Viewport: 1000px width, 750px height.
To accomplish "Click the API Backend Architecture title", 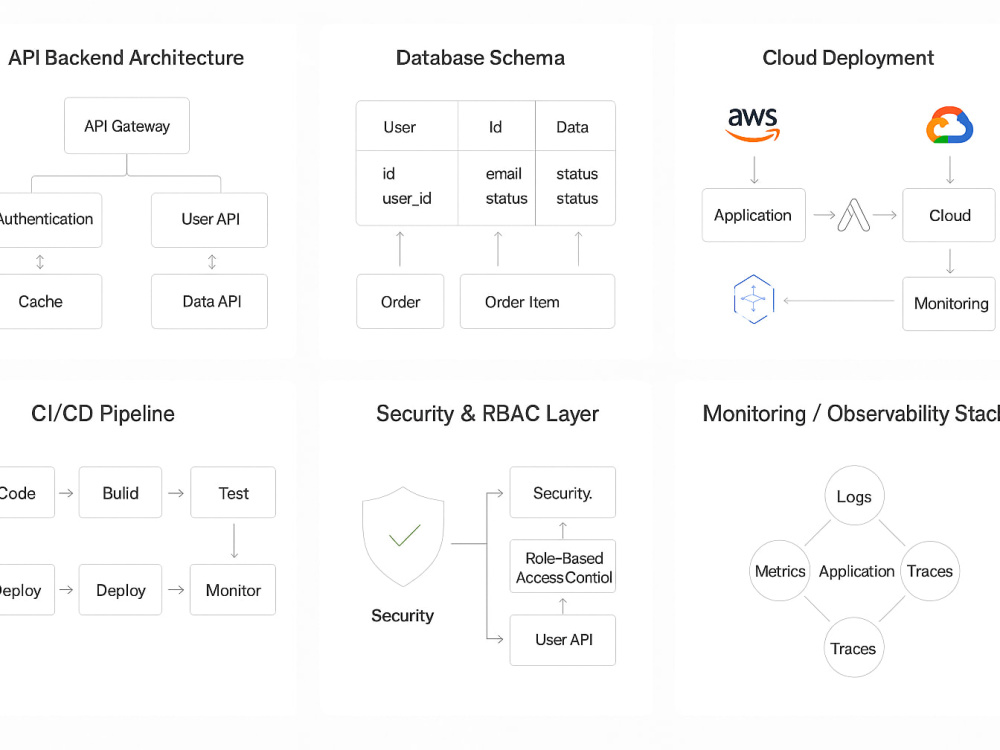I will (126, 58).
